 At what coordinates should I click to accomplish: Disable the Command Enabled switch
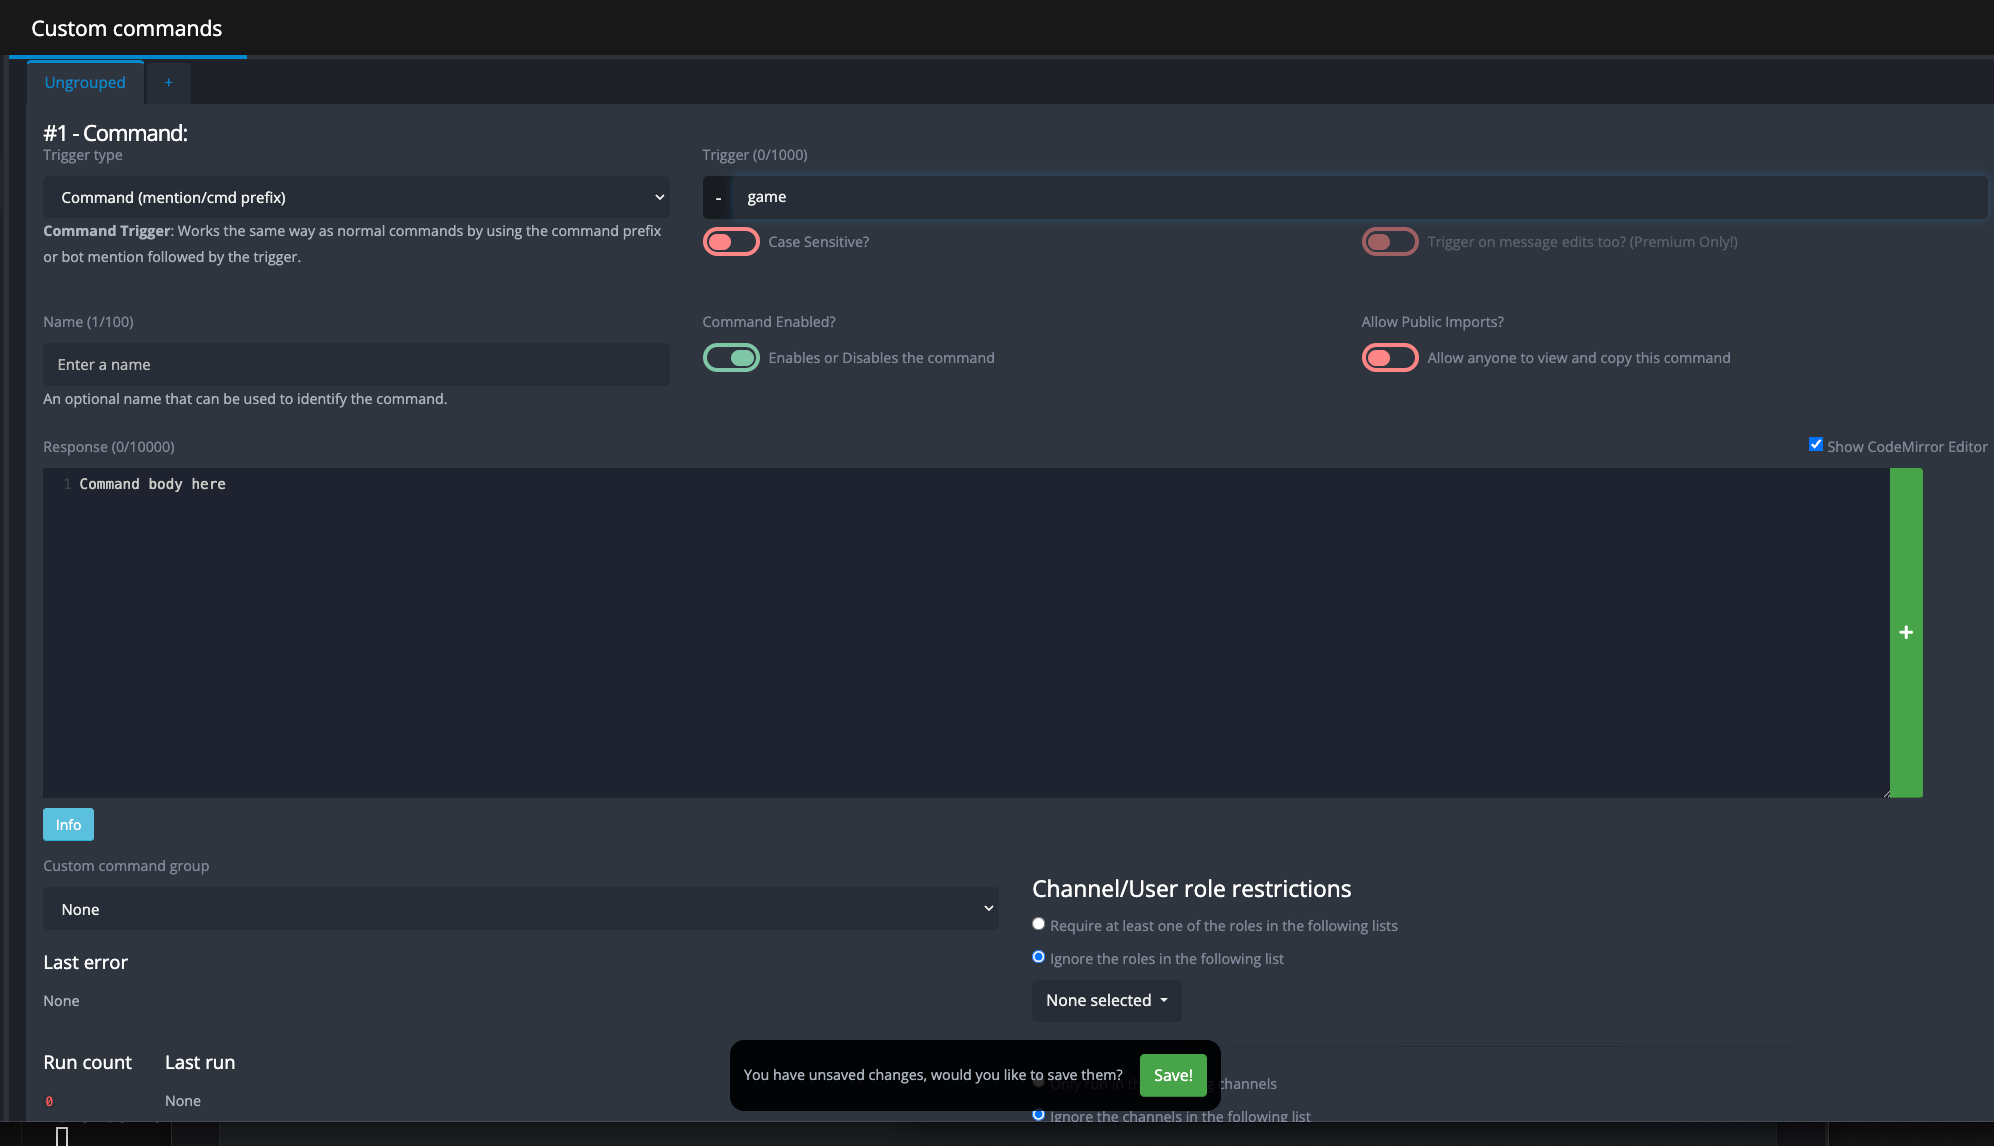(731, 358)
